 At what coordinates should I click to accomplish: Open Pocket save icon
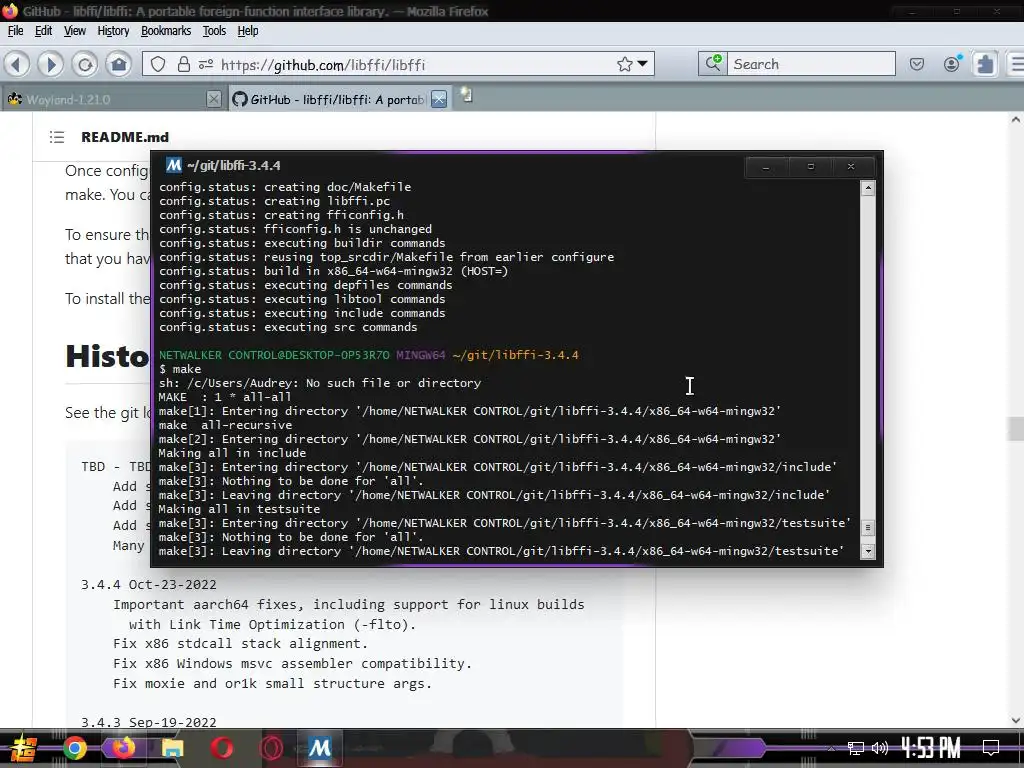917,64
